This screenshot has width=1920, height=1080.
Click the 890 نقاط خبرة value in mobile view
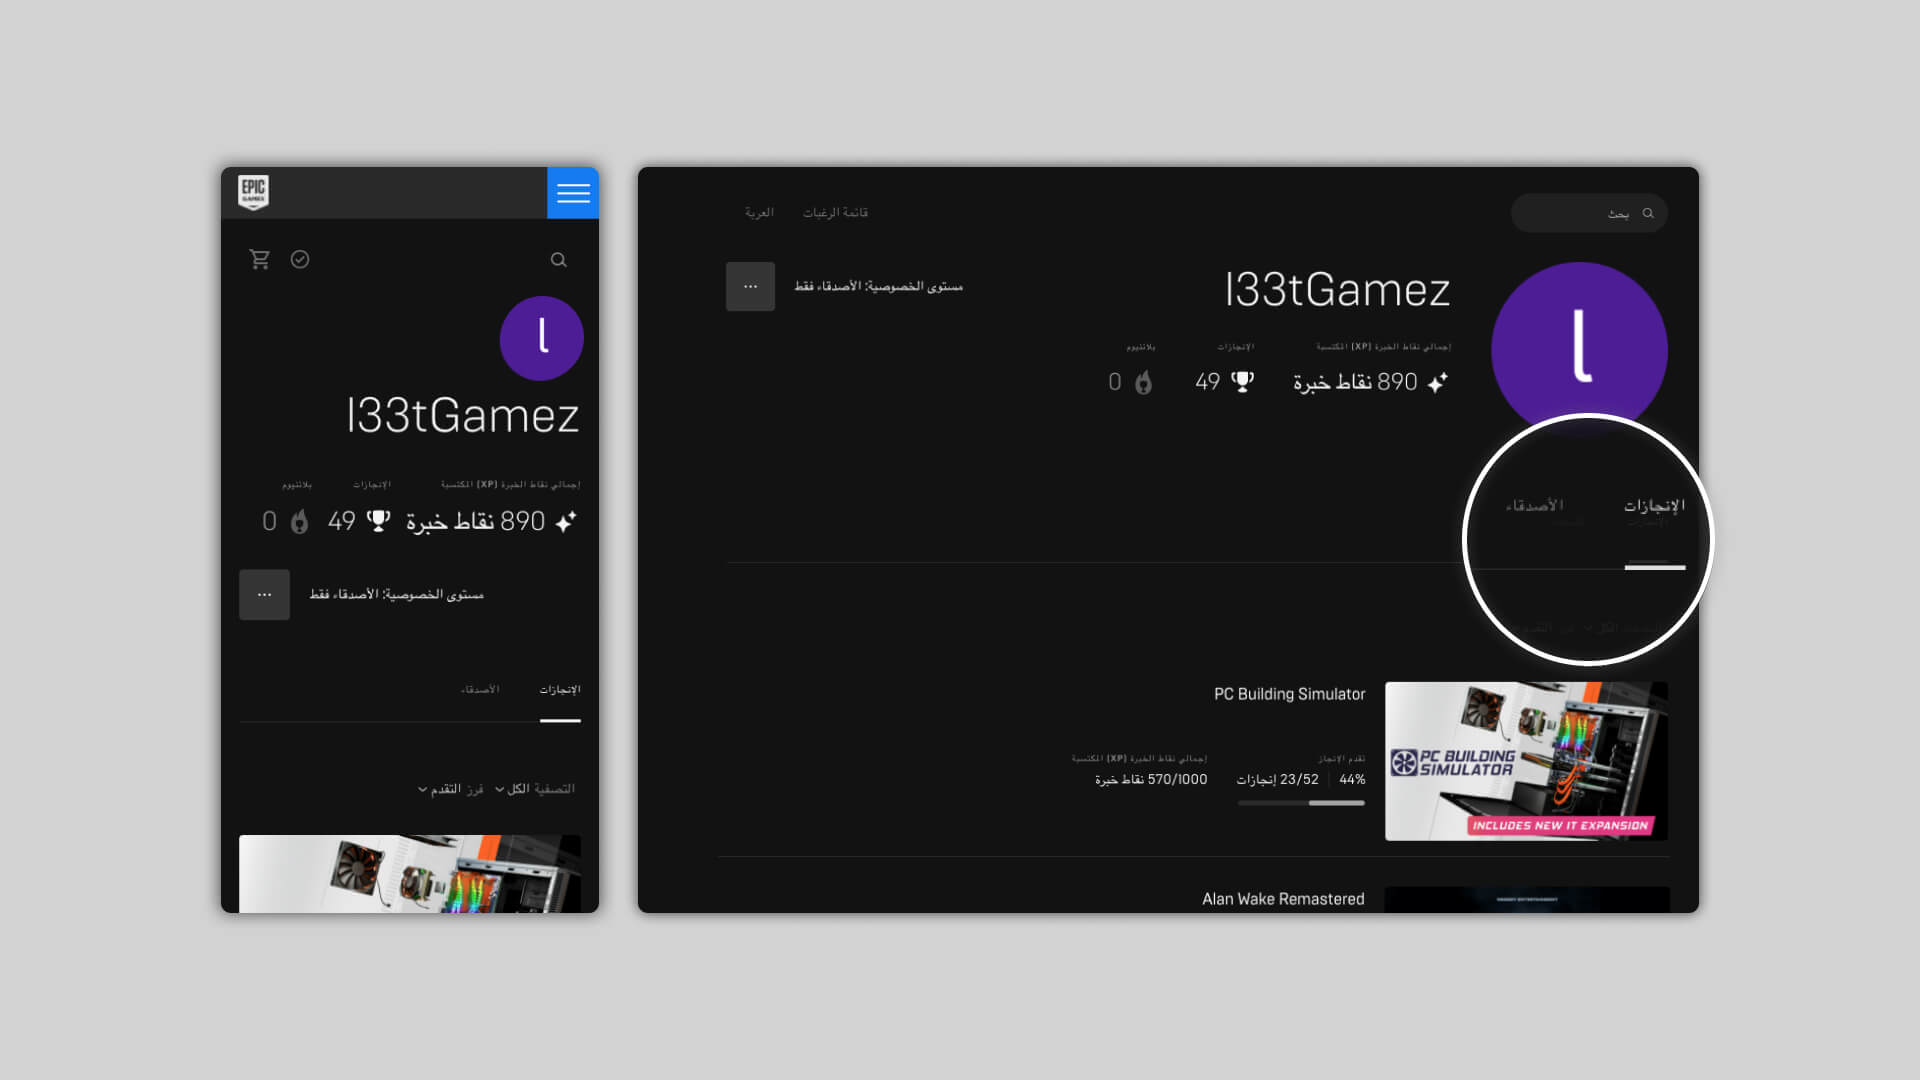(475, 522)
